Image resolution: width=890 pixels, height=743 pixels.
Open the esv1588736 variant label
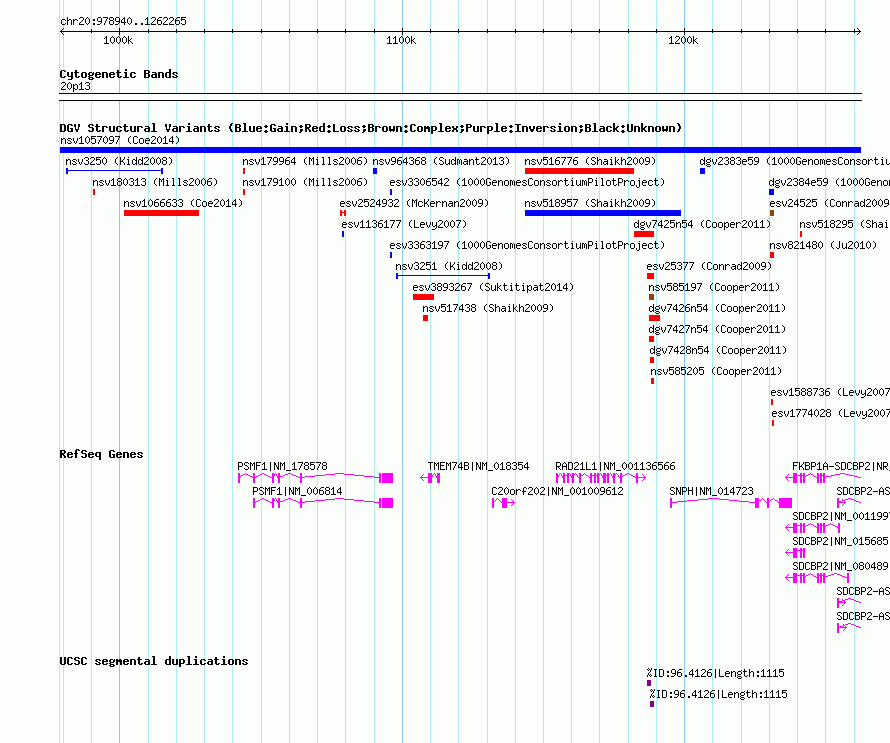[830, 392]
